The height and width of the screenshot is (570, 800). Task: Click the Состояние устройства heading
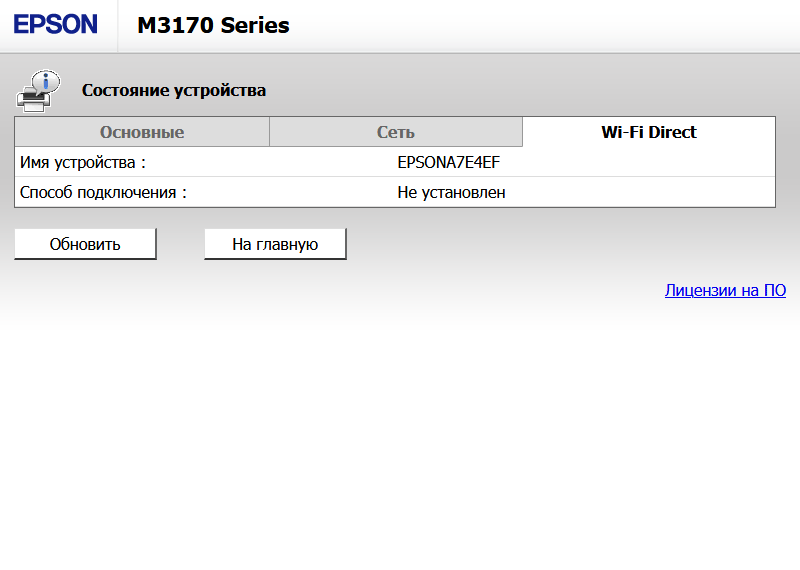[174, 90]
